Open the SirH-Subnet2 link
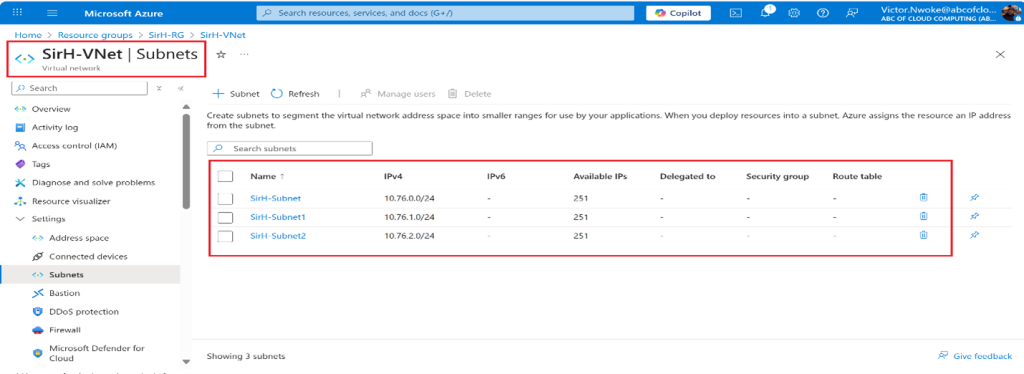This screenshot has height=374, width=1024. 278,236
